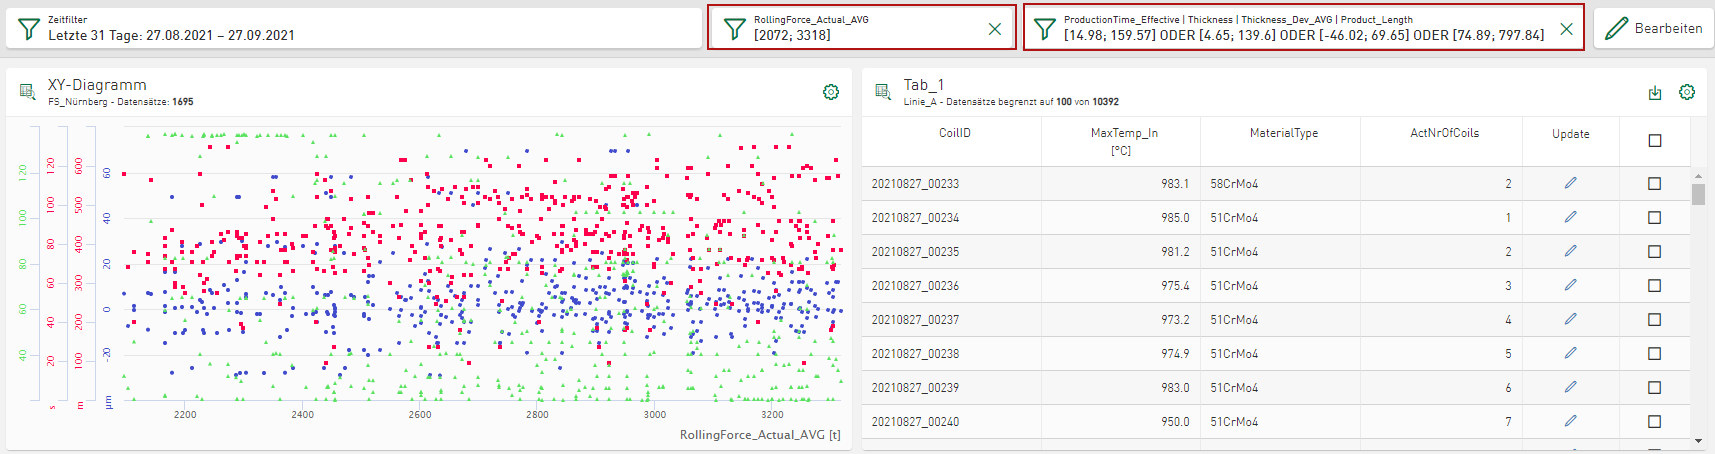This screenshot has width=1715, height=454.
Task: Remove the RollingForce_Actual_AVG filter
Action: pyautogui.click(x=995, y=29)
